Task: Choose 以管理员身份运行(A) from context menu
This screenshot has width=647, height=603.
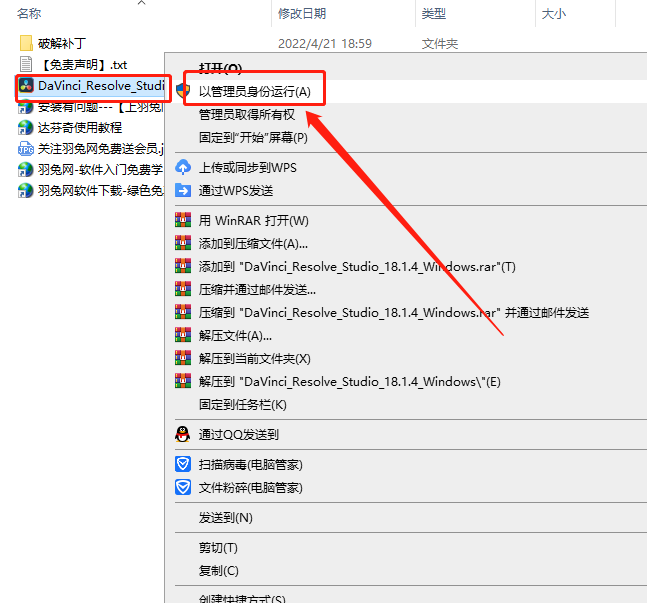Action: [x=254, y=91]
